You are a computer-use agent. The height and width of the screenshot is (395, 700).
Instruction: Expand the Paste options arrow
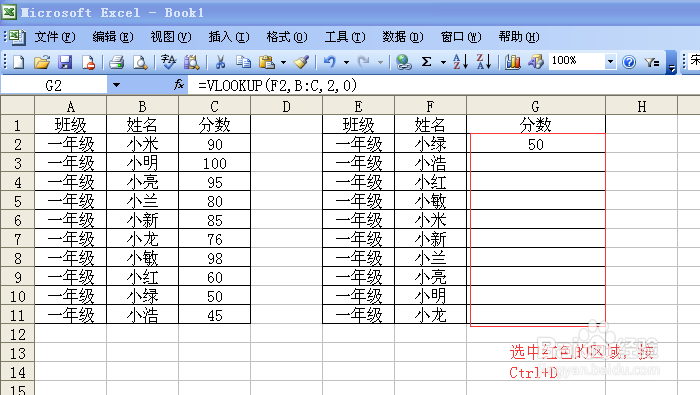tap(283, 62)
